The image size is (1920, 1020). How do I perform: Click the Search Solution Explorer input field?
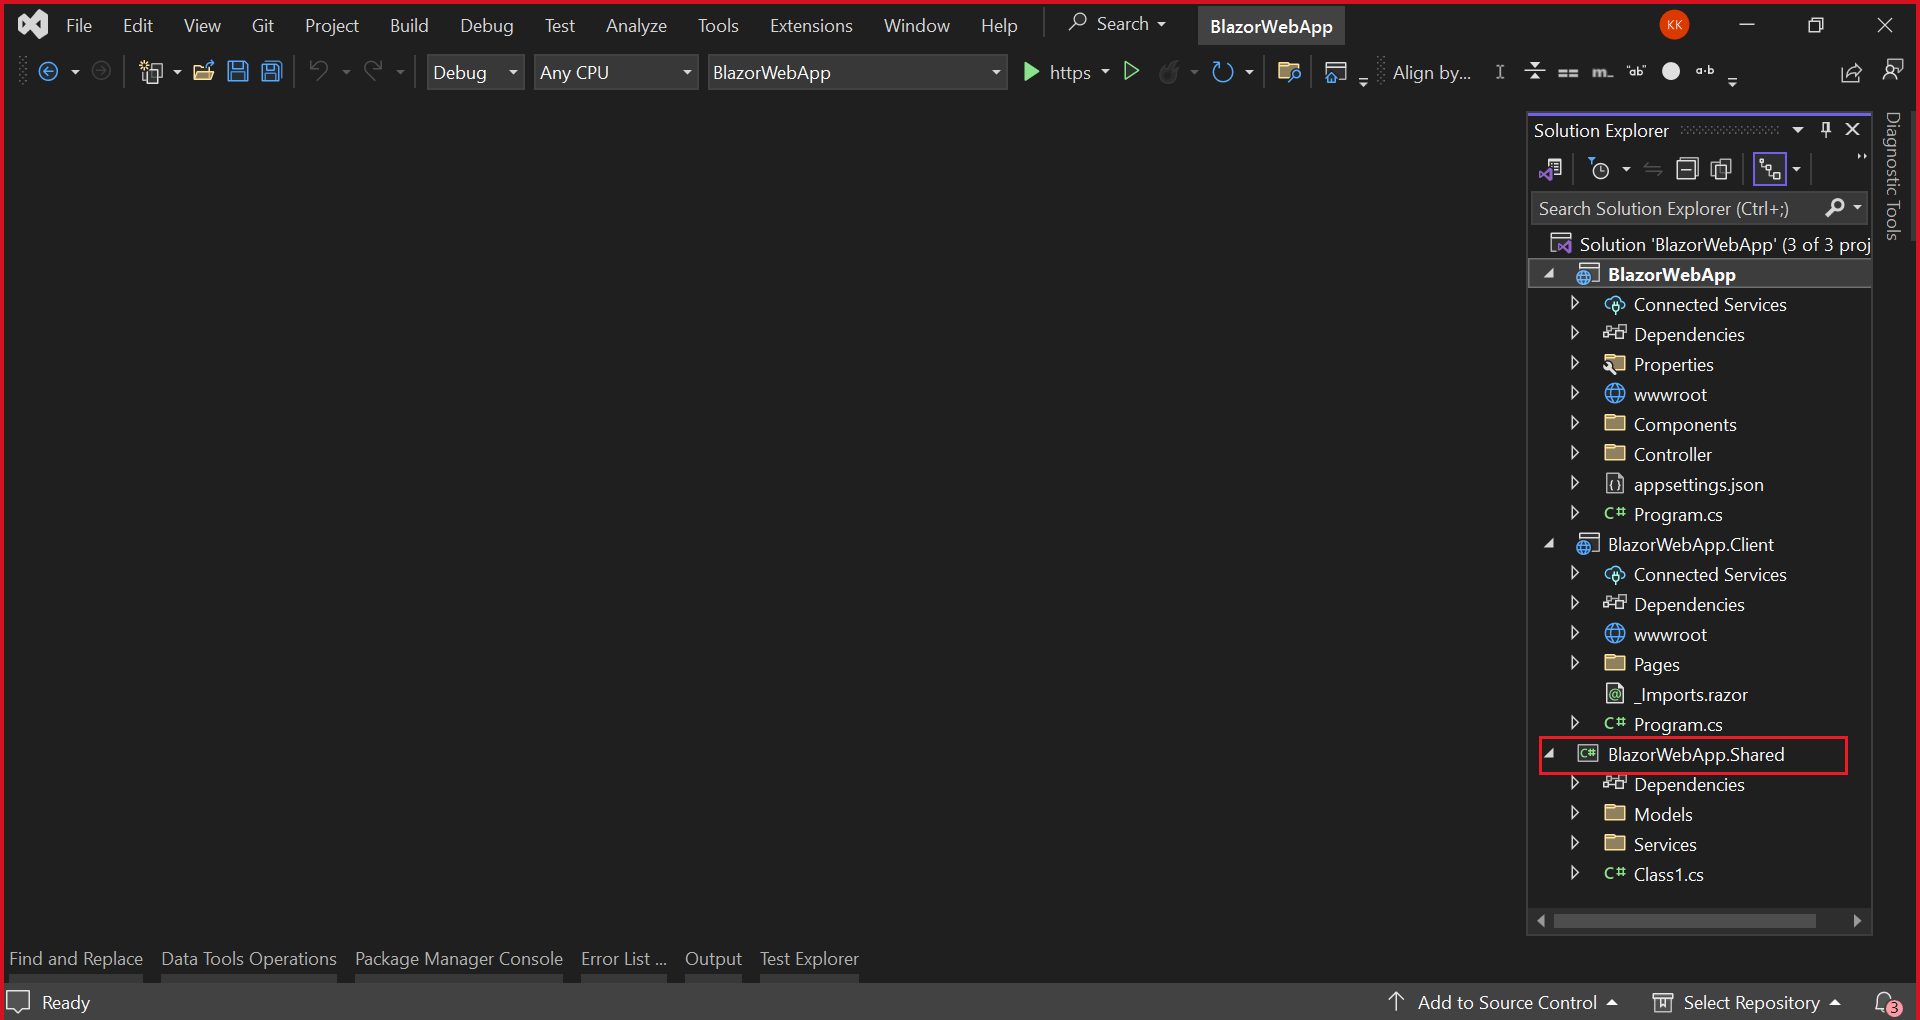[x=1678, y=208]
